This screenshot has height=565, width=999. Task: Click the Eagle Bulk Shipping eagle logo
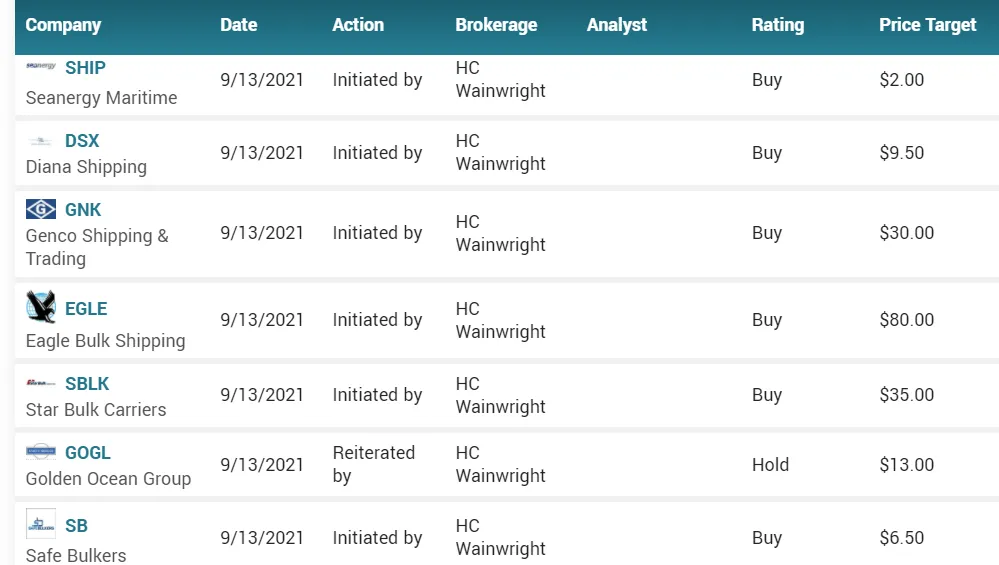(41, 307)
